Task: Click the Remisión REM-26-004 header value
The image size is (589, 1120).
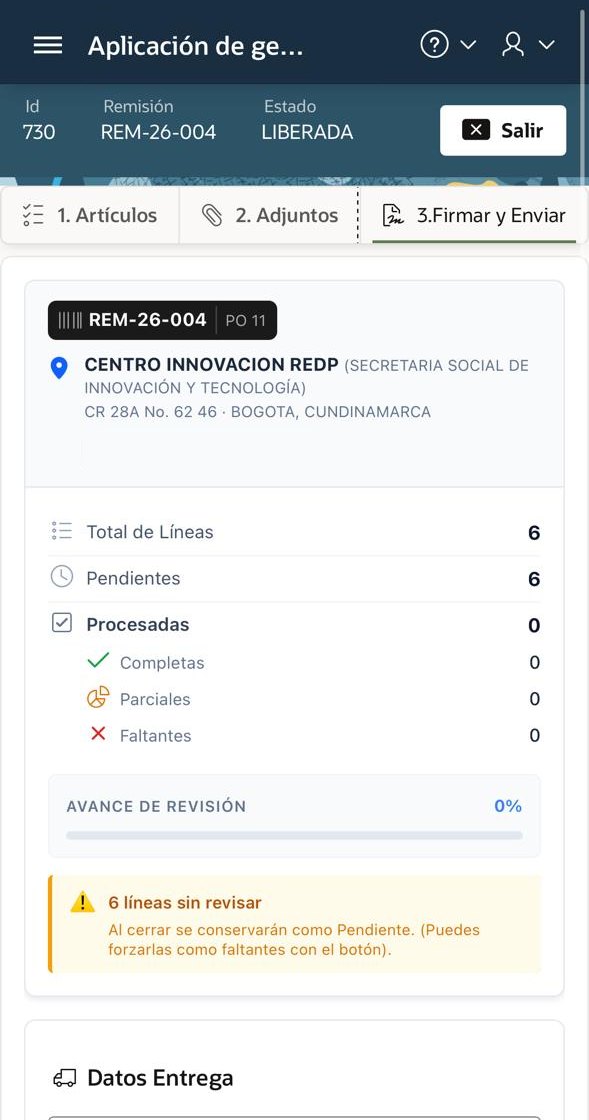Action: [x=158, y=132]
